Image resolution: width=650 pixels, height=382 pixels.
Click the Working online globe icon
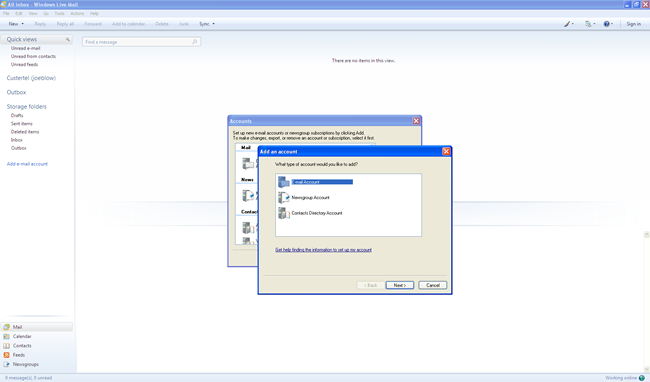(642, 378)
